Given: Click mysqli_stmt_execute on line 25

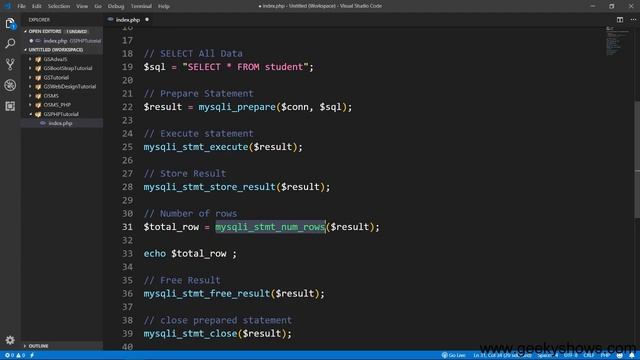Looking at the screenshot, I should coord(196,147).
